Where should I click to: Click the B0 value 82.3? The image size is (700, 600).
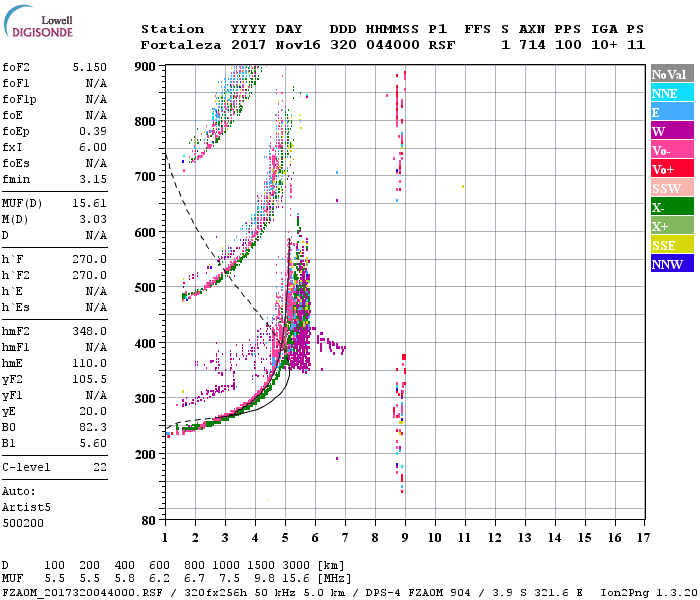click(93, 427)
